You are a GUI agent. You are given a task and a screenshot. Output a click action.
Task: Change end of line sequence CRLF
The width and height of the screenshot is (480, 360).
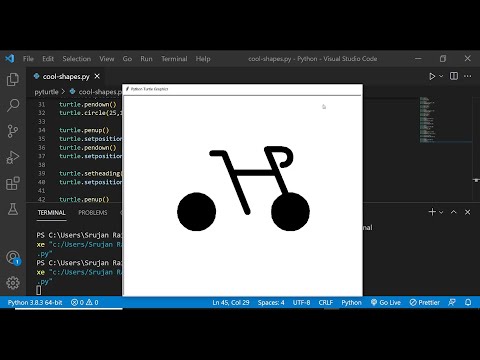coord(326,302)
